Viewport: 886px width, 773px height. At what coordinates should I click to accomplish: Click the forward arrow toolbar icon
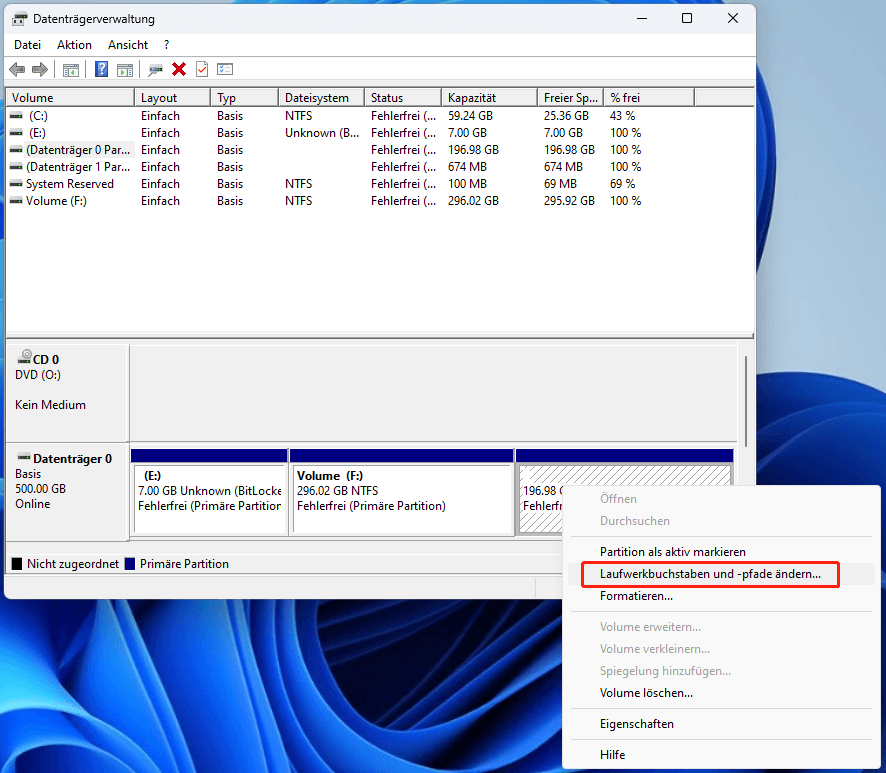(40, 69)
